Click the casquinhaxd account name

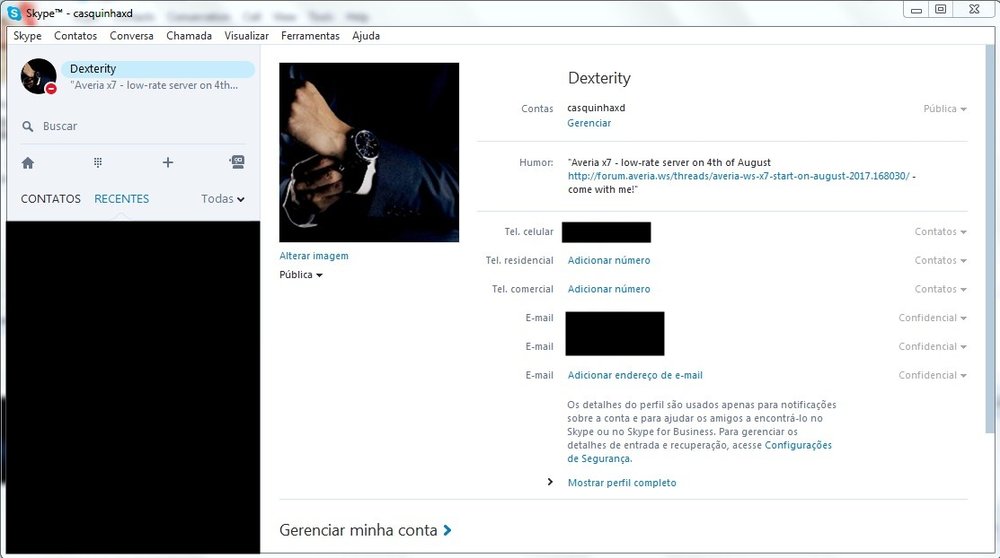click(x=596, y=108)
